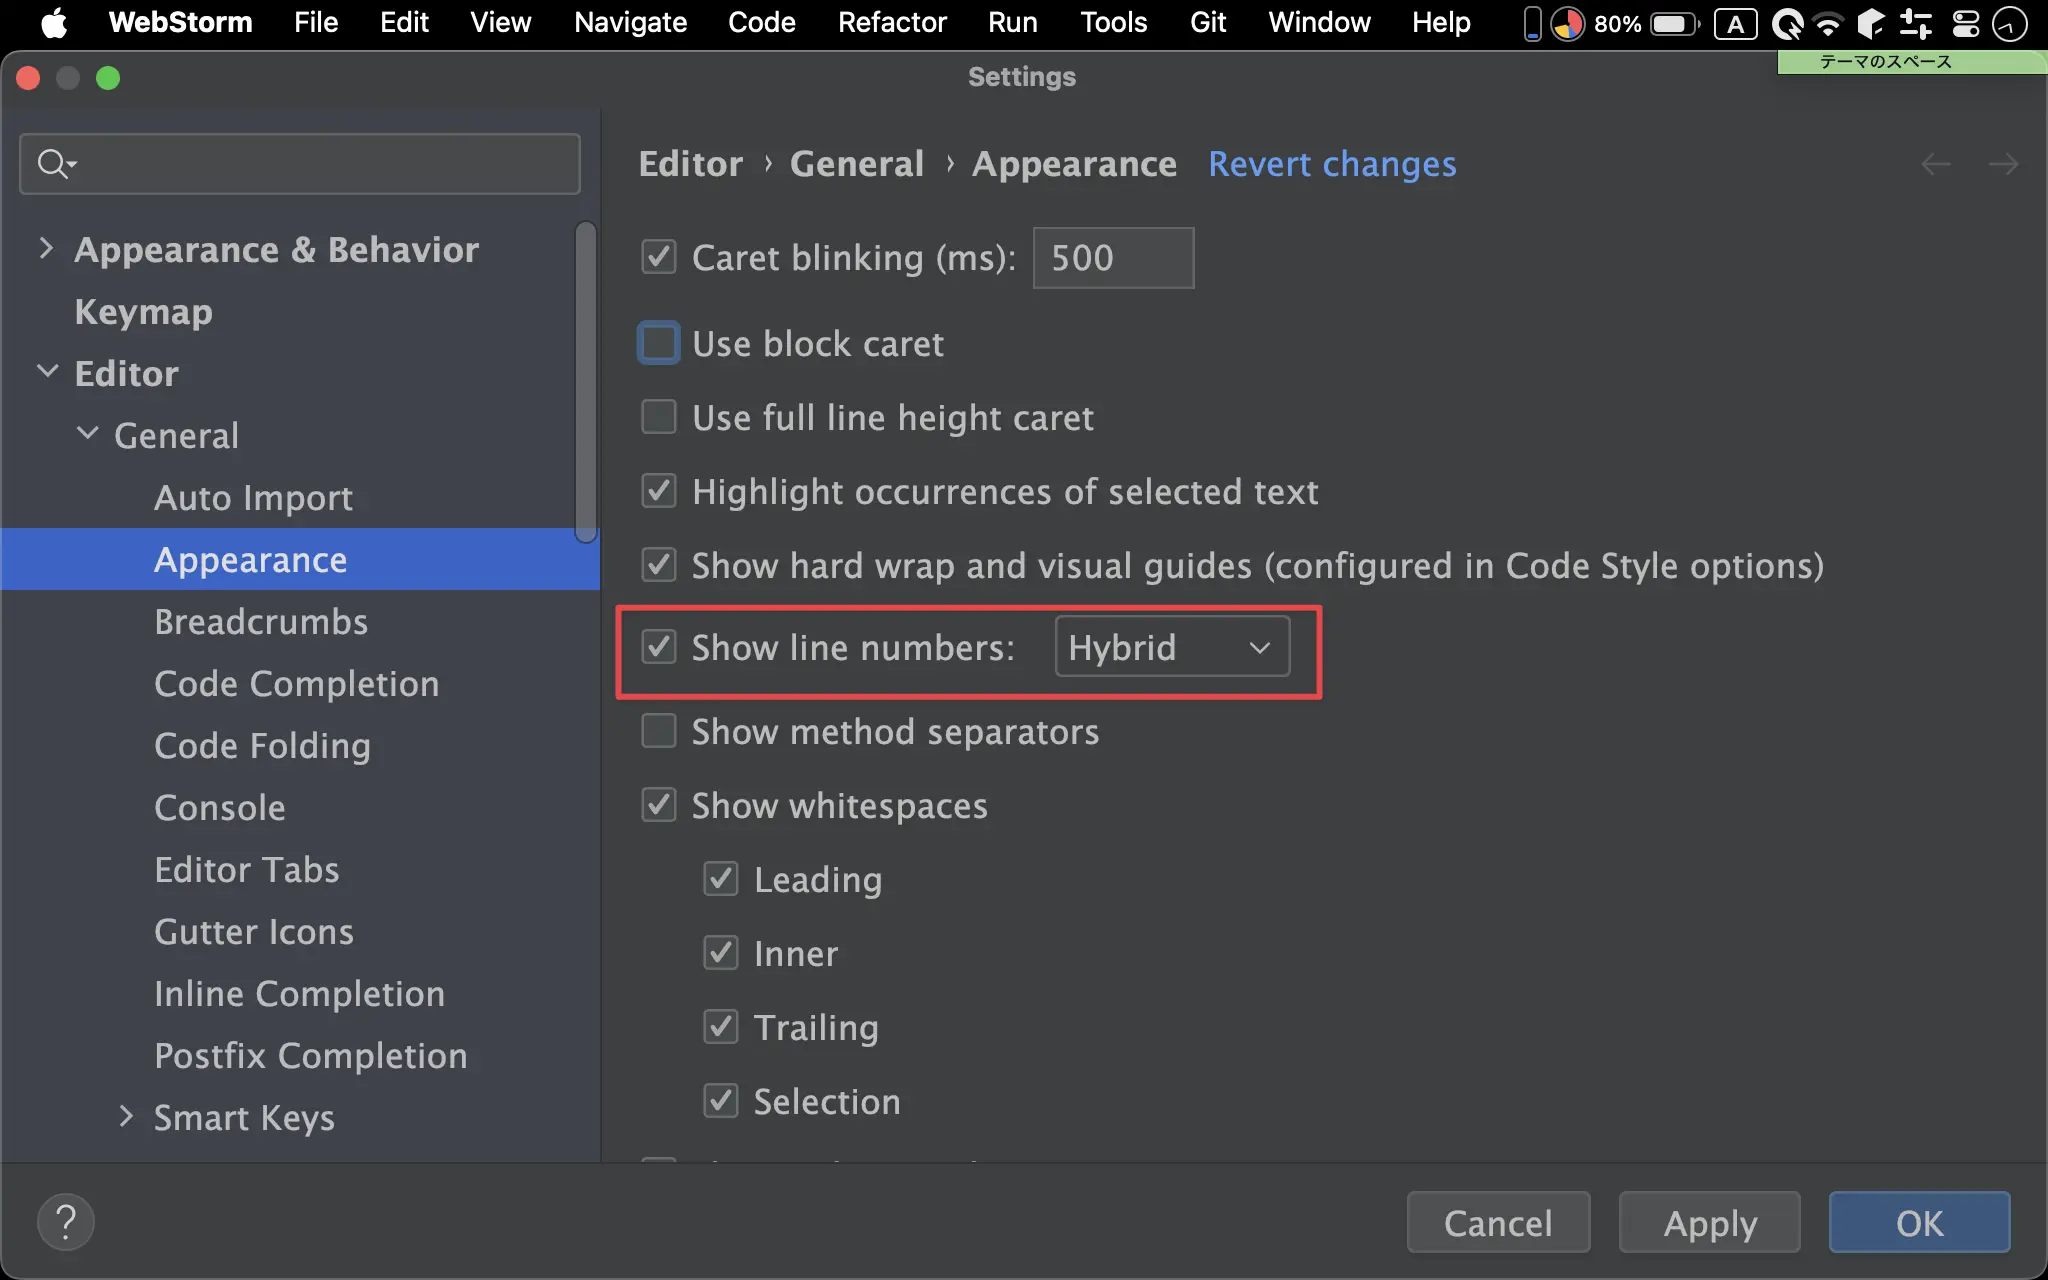Click the back navigation arrow
This screenshot has width=2048, height=1280.
pyautogui.click(x=1936, y=164)
